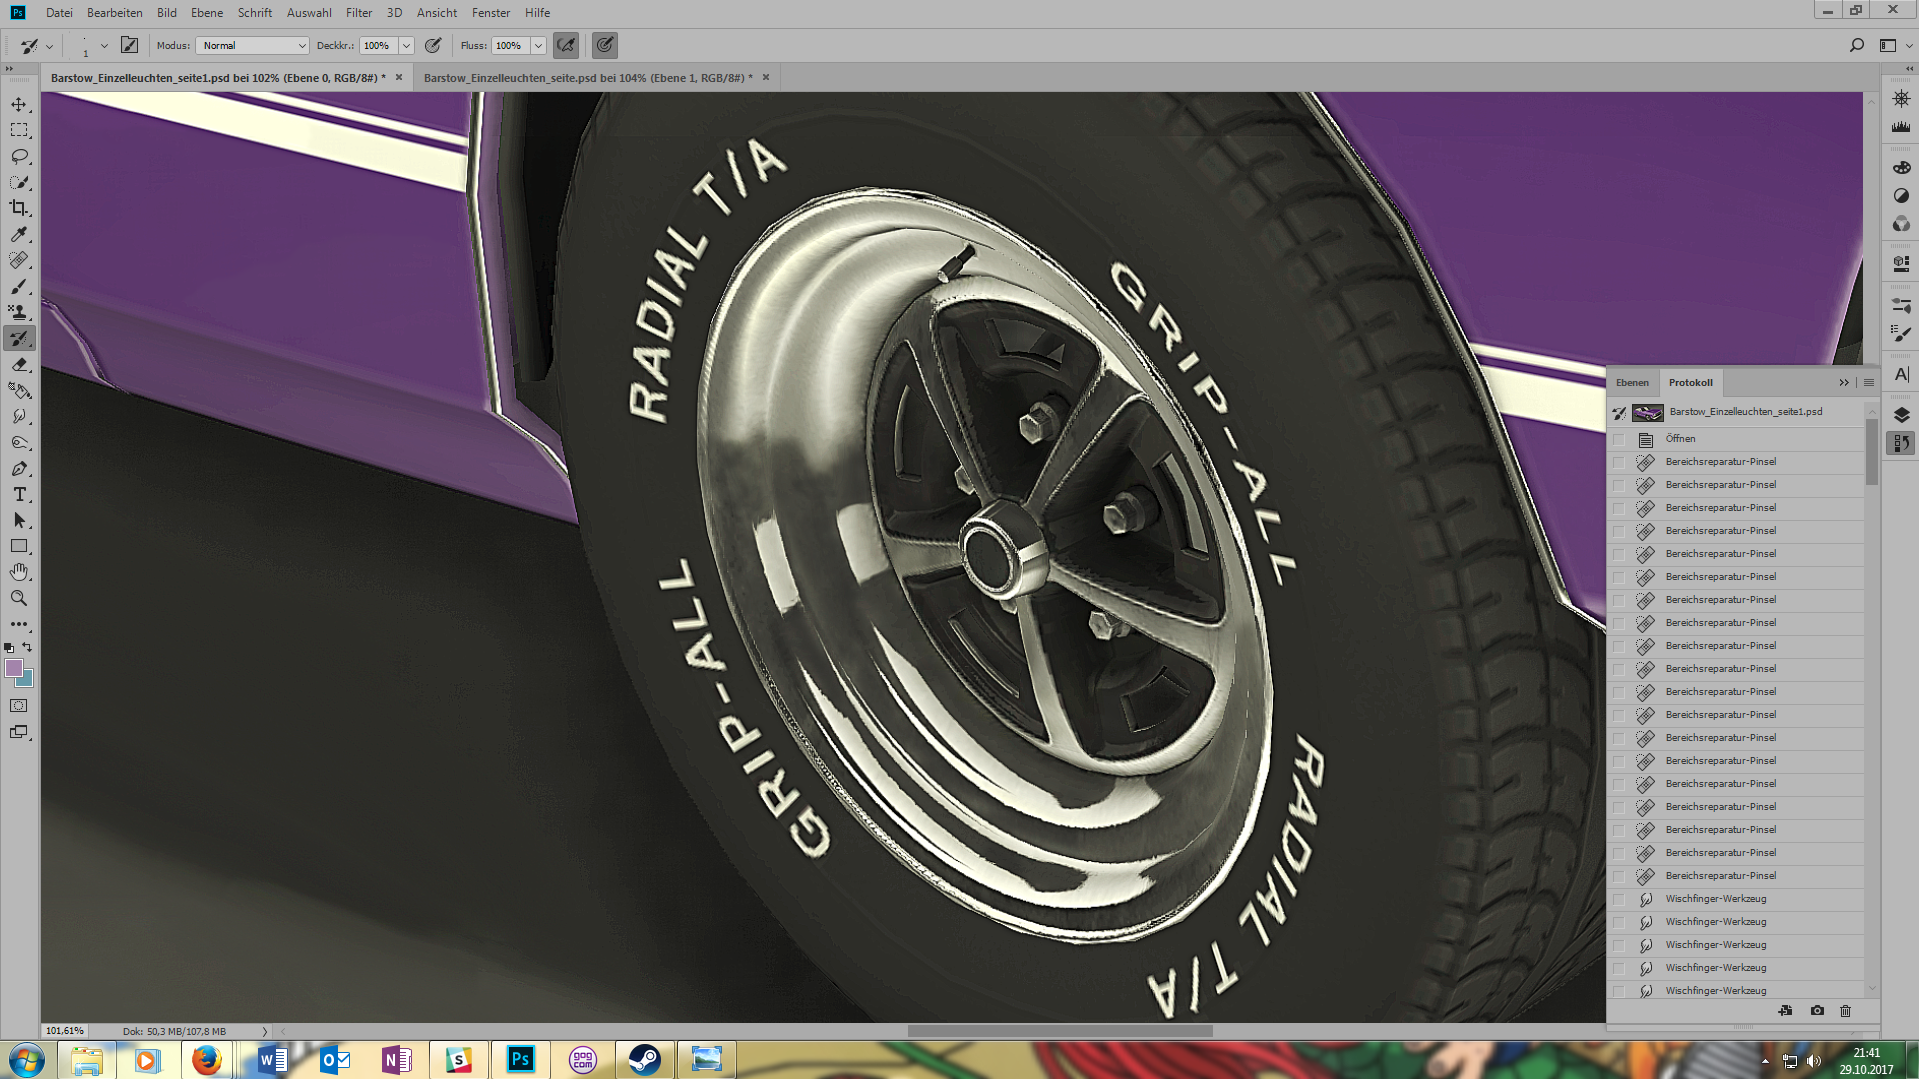Toggle pressure control for brush size
Image resolution: width=1919 pixels, height=1079 pixels.
pyautogui.click(x=605, y=45)
